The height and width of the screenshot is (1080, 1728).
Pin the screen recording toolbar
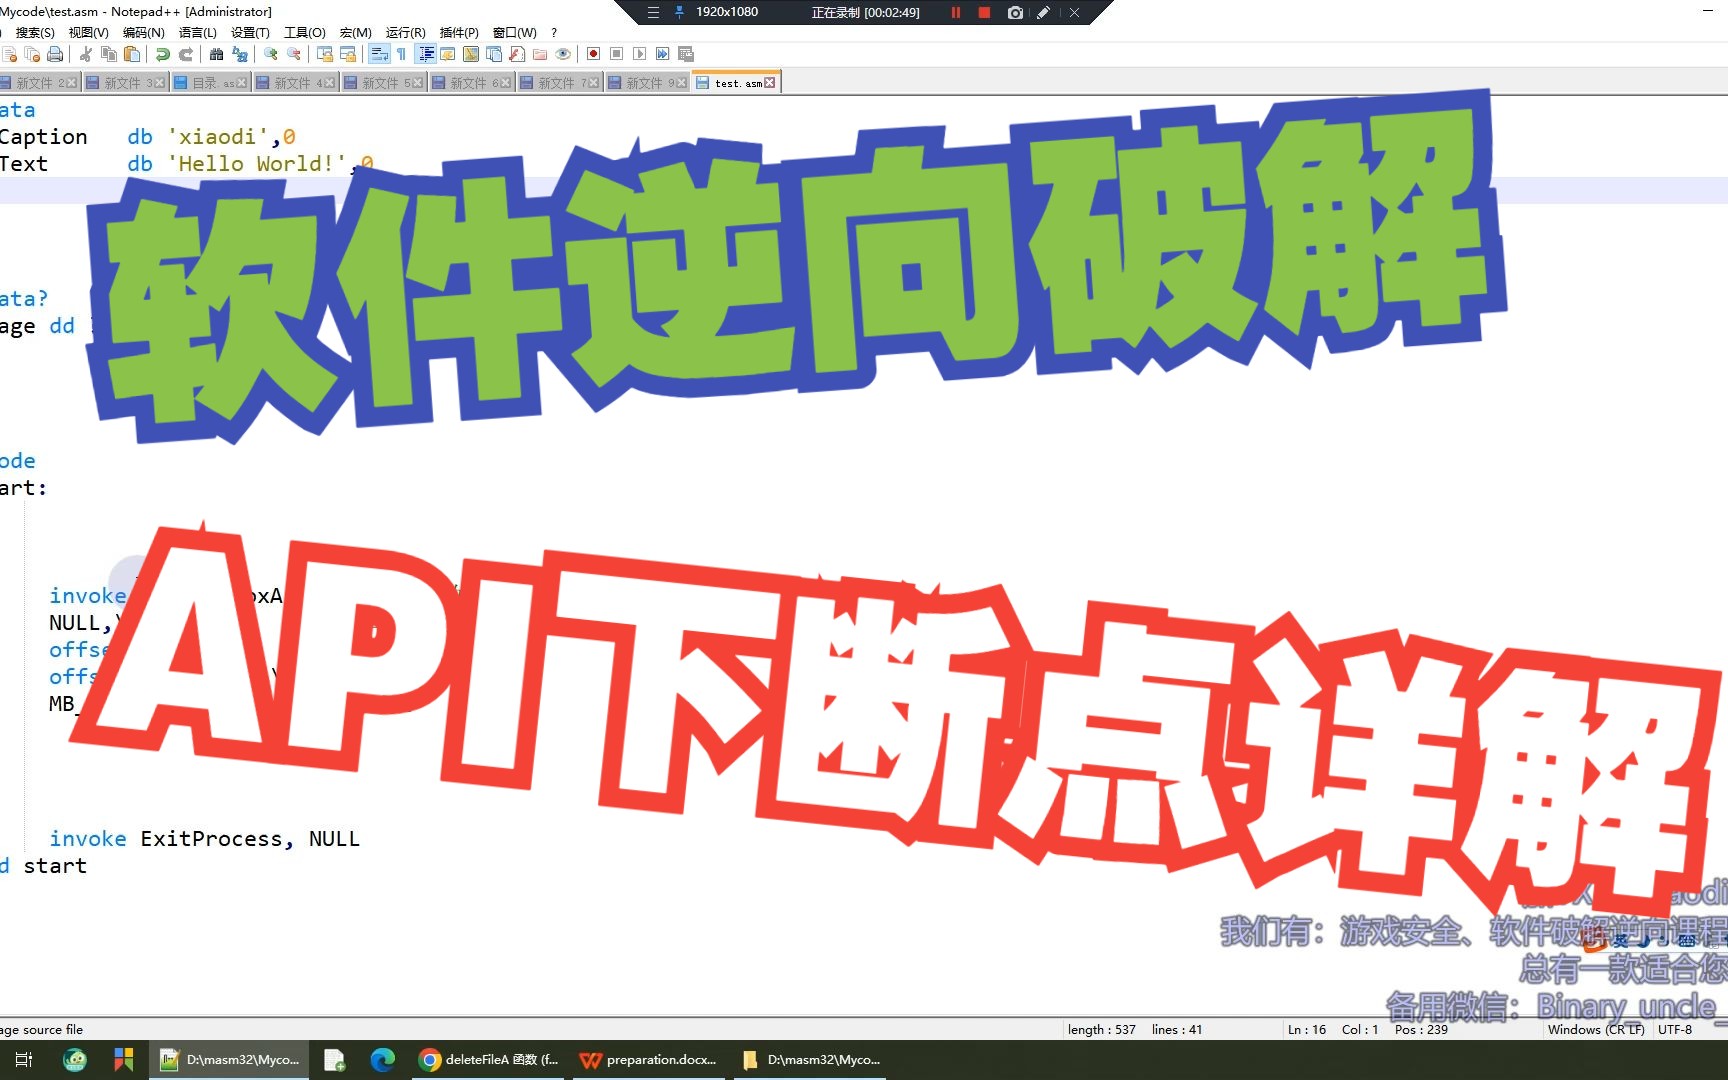coord(680,12)
